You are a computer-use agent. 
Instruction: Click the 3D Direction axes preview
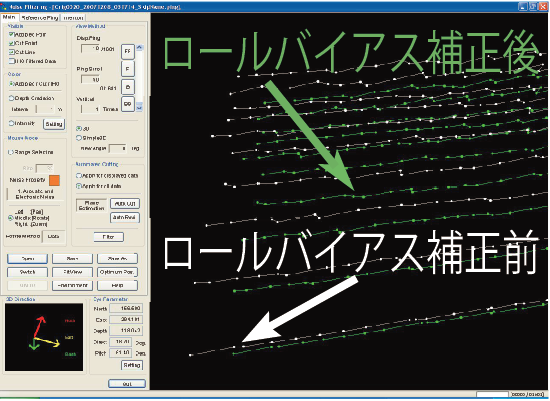click(x=44, y=337)
